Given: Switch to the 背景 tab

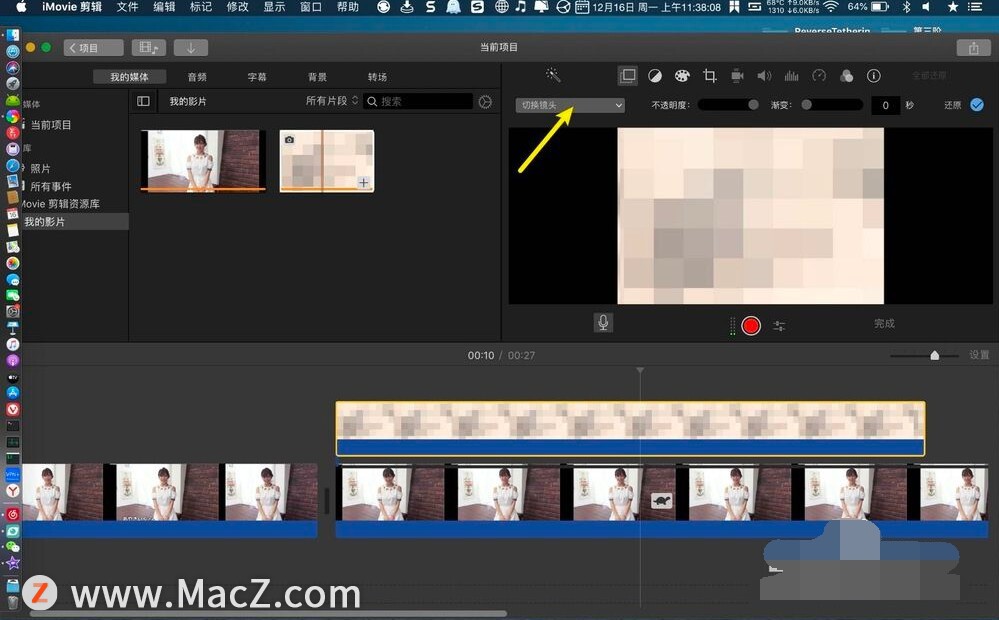Looking at the screenshot, I should pos(317,76).
